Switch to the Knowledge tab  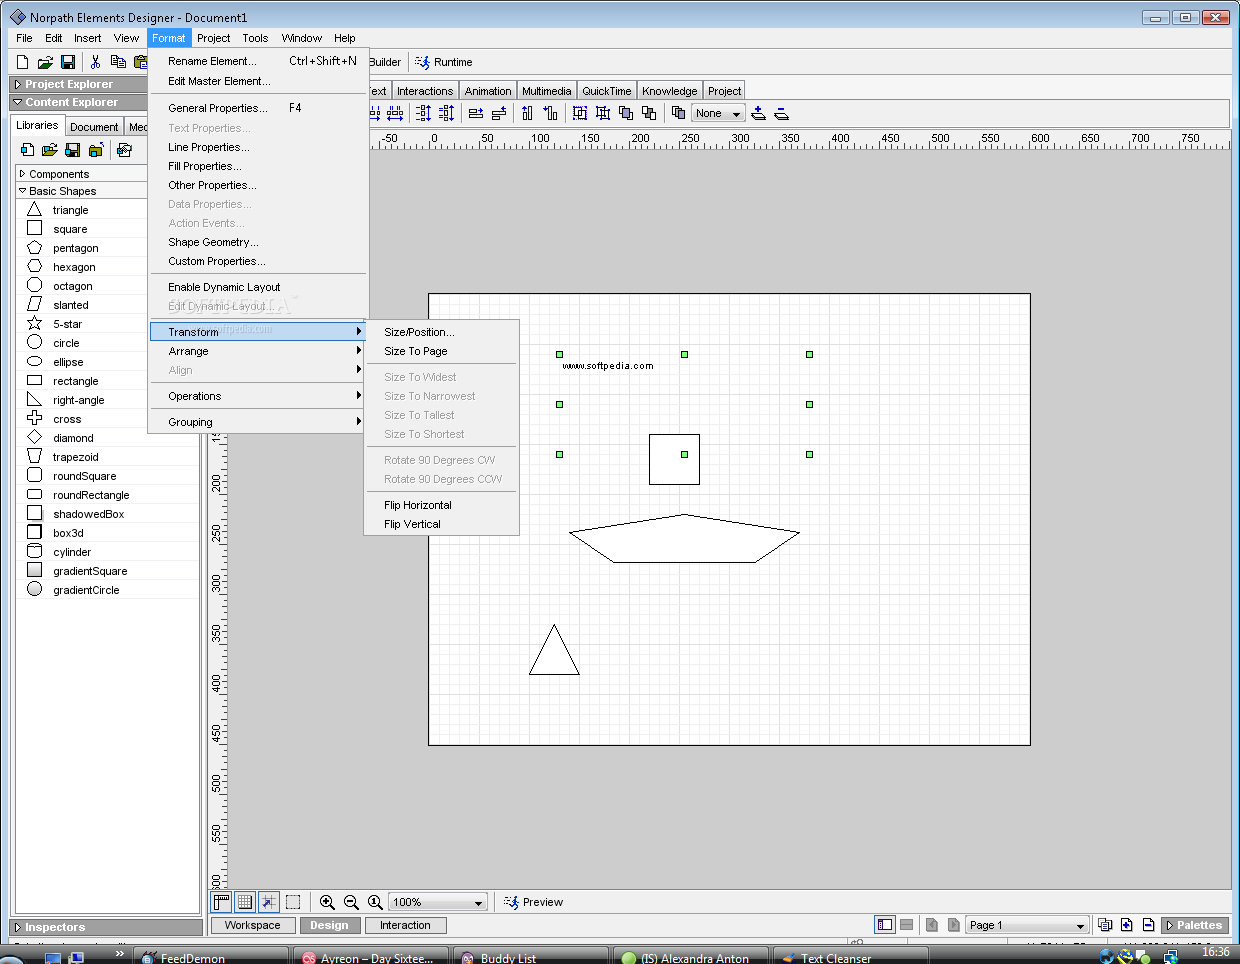click(670, 91)
